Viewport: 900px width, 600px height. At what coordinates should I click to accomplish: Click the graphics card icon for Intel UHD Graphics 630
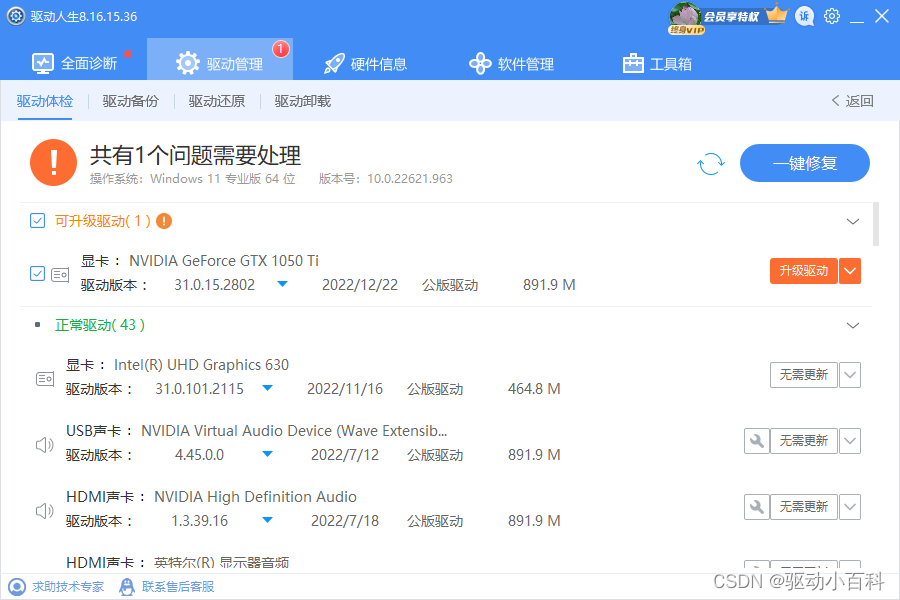45,378
